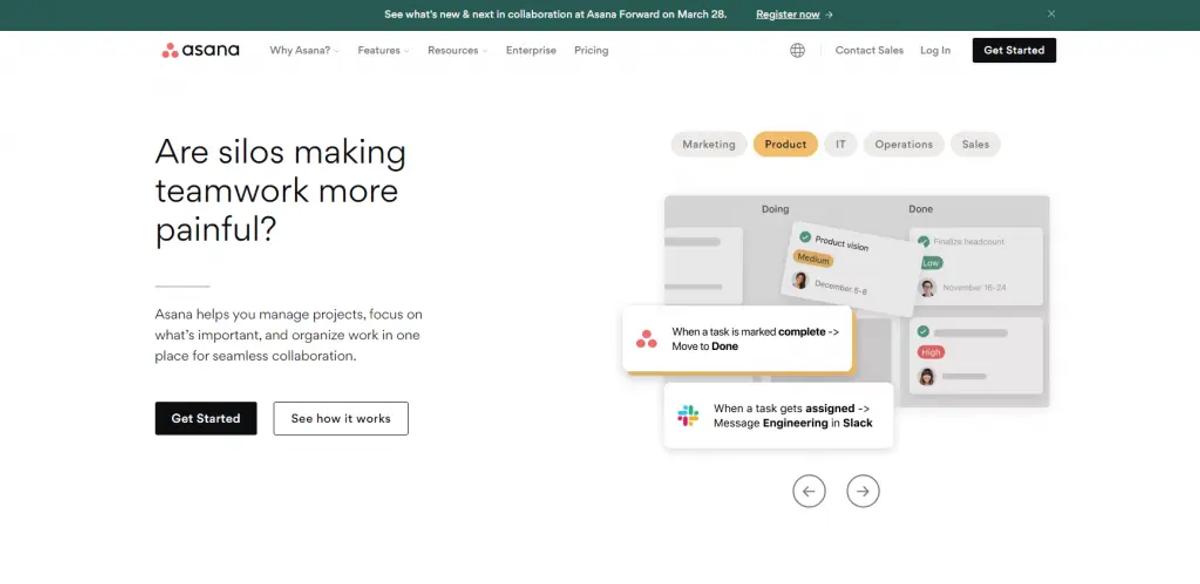Expand the Resources menu
The image size is (1200, 584).
coord(457,50)
